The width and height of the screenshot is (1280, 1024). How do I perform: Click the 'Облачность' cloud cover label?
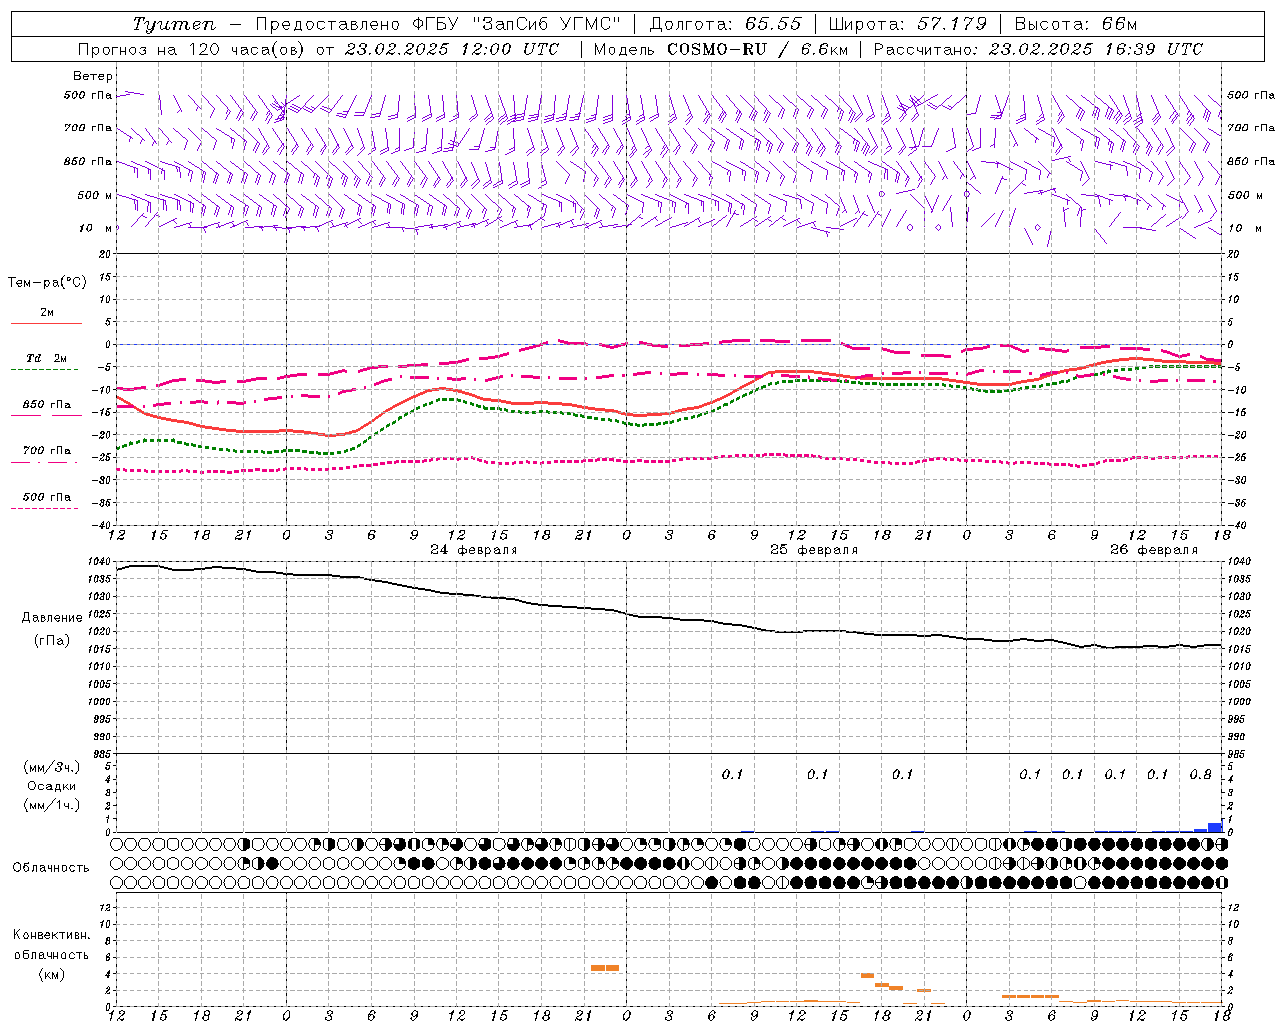coord(51,868)
